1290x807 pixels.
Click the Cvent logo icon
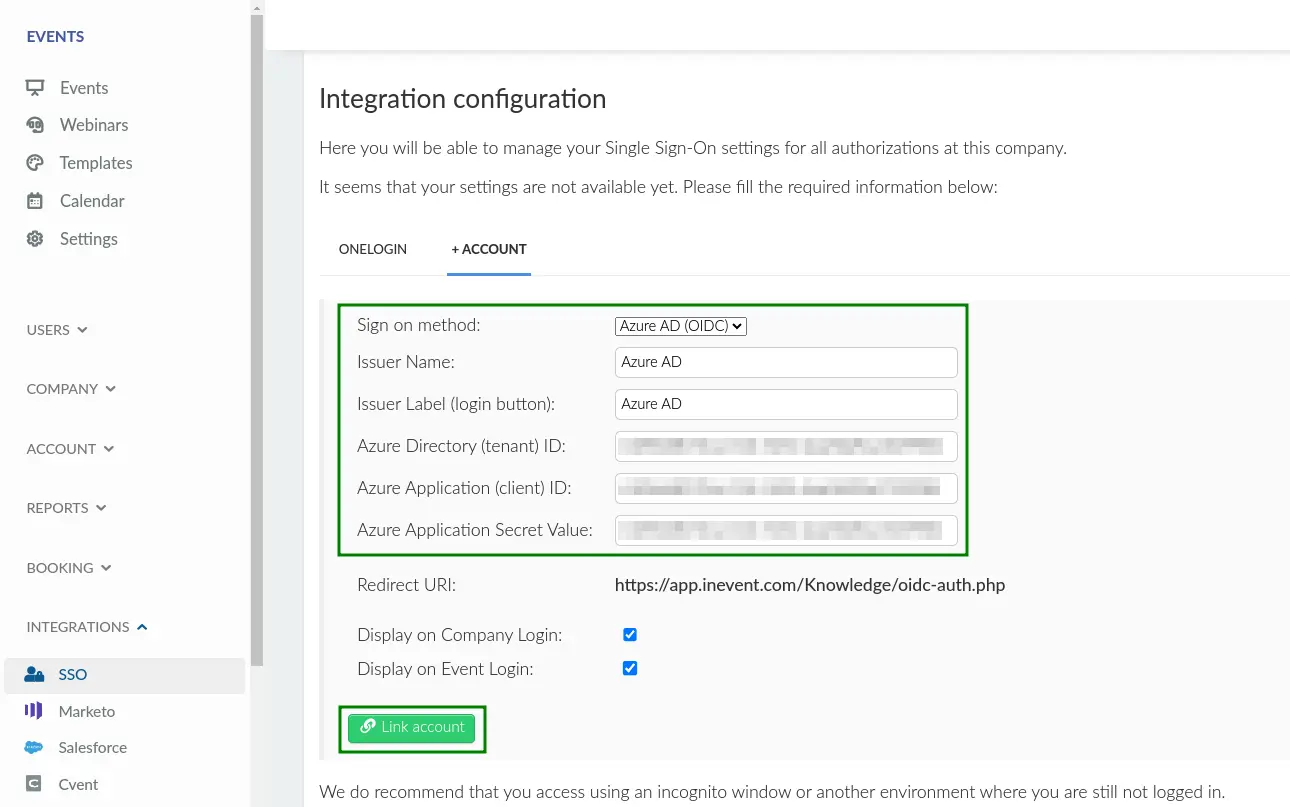(34, 784)
